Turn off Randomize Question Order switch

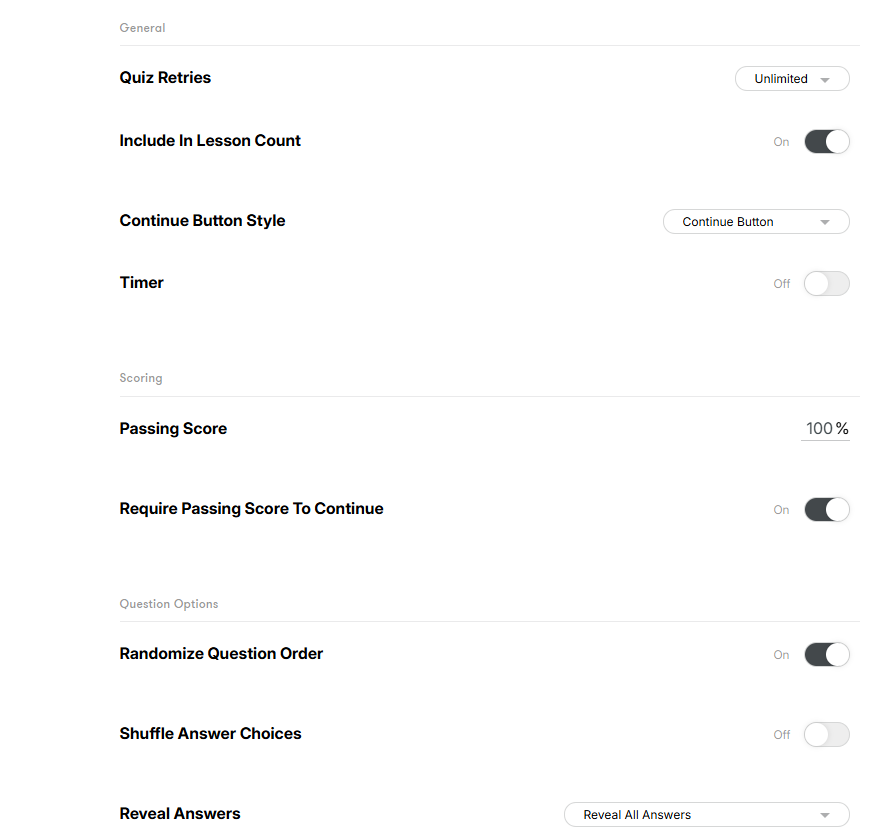pos(827,654)
